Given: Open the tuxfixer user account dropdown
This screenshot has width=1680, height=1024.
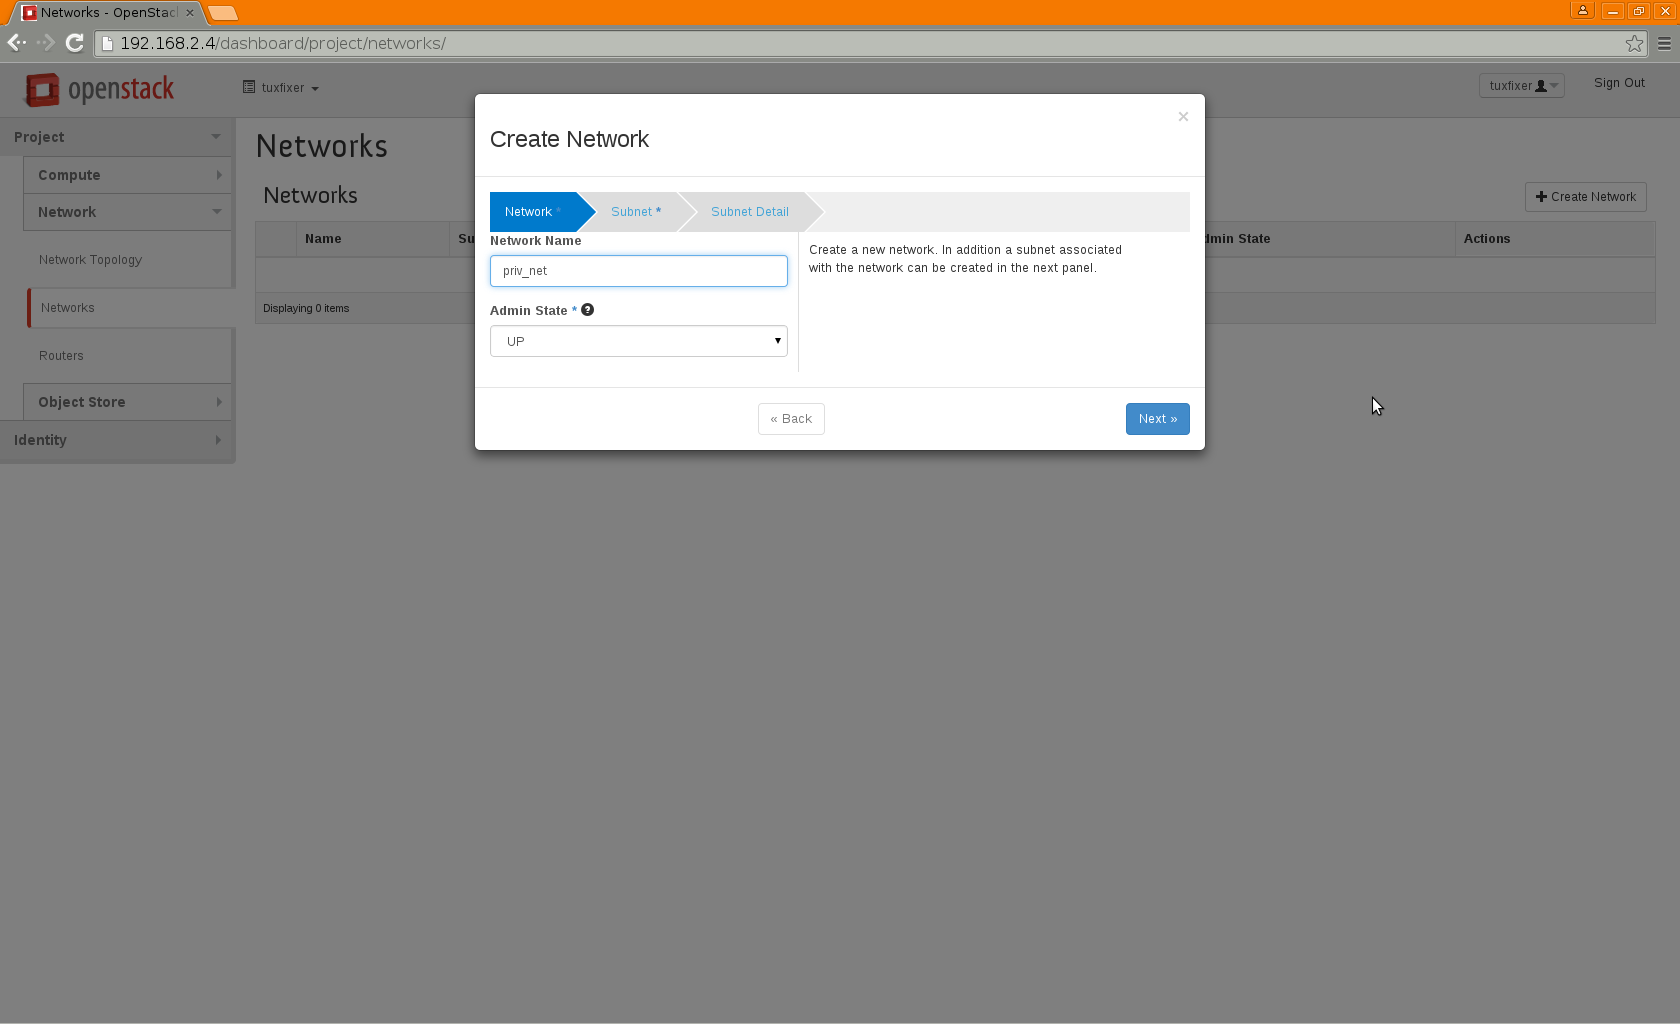Looking at the screenshot, I should tap(1521, 86).
